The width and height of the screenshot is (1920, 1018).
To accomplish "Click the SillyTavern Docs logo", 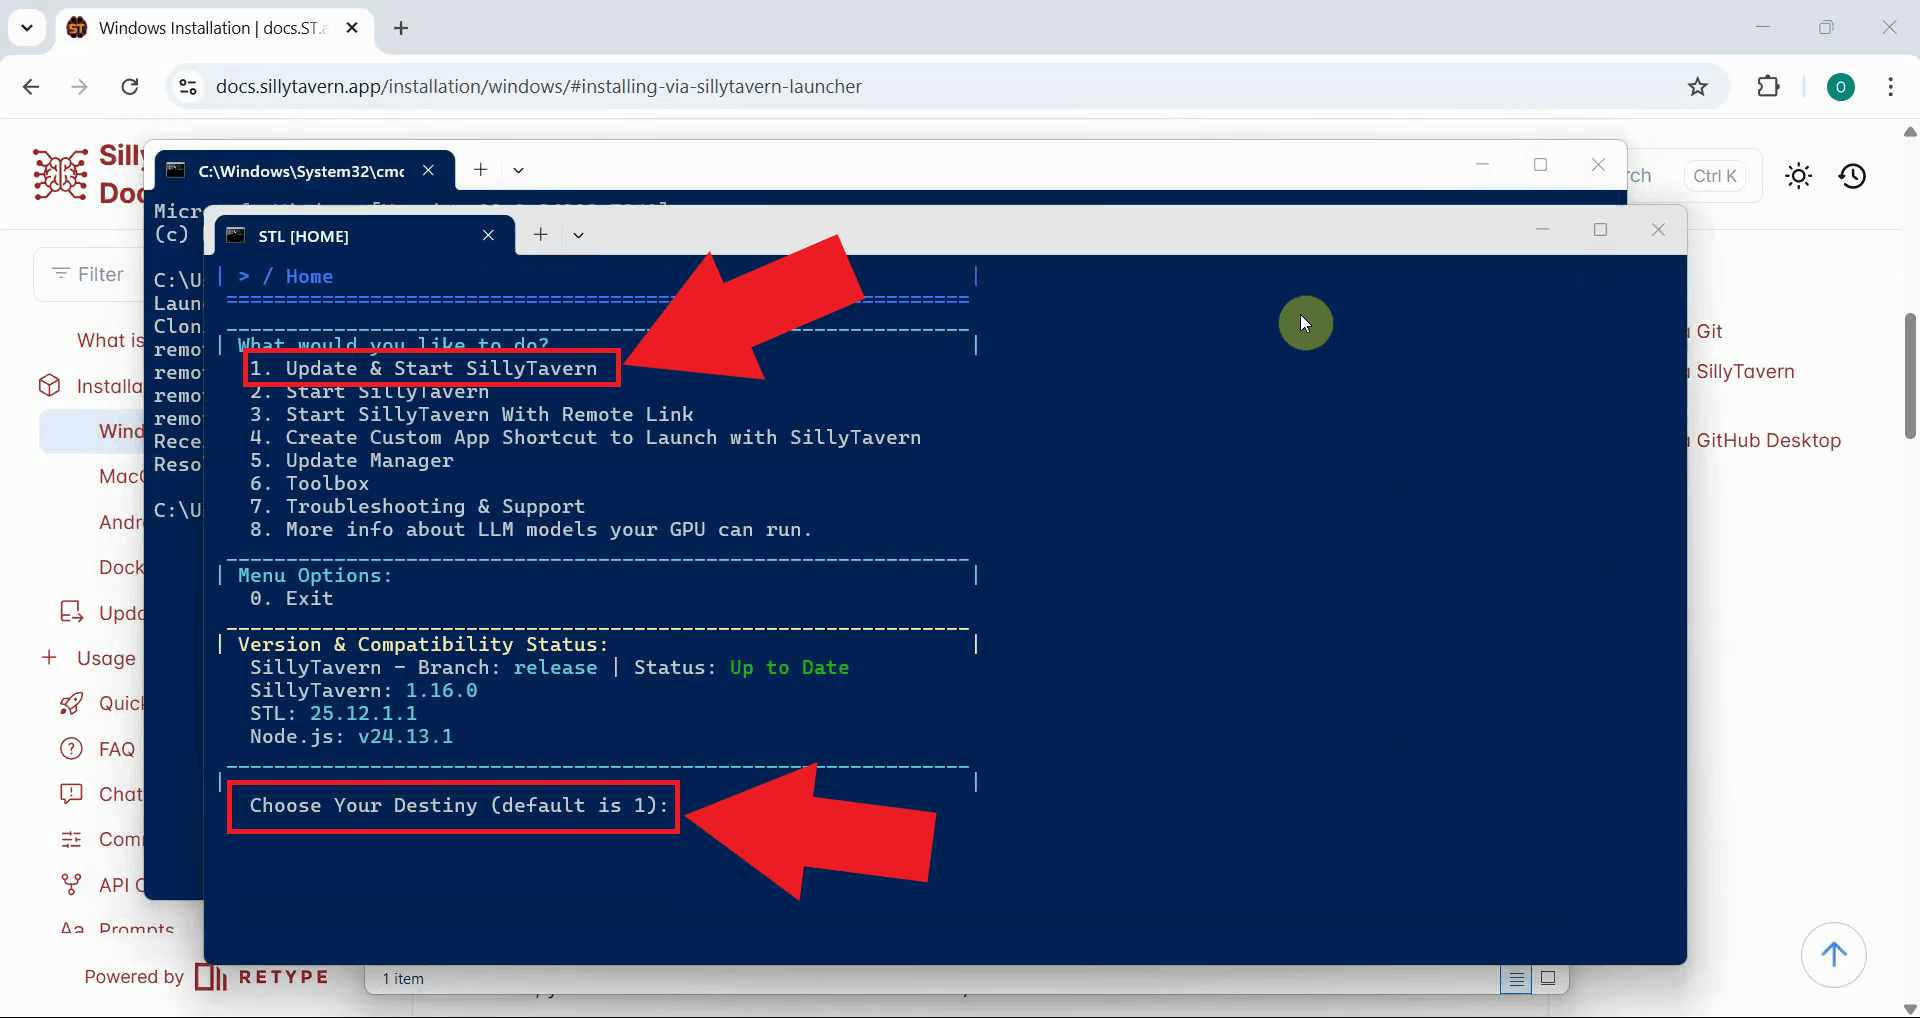I will point(62,174).
